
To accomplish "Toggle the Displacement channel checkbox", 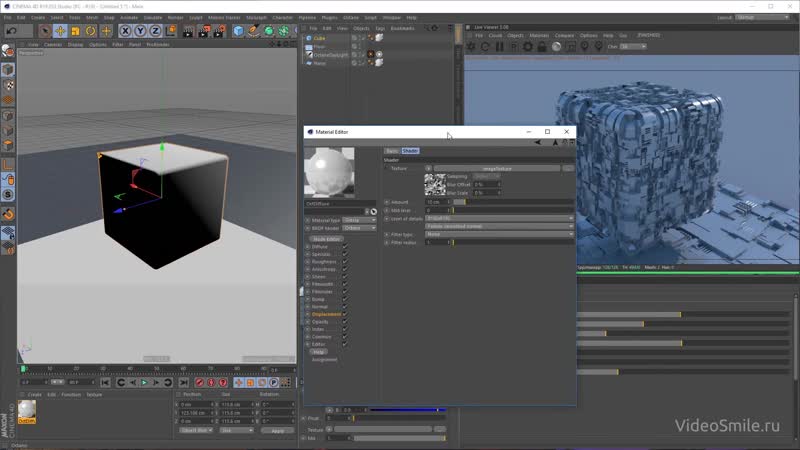I will click(x=345, y=314).
